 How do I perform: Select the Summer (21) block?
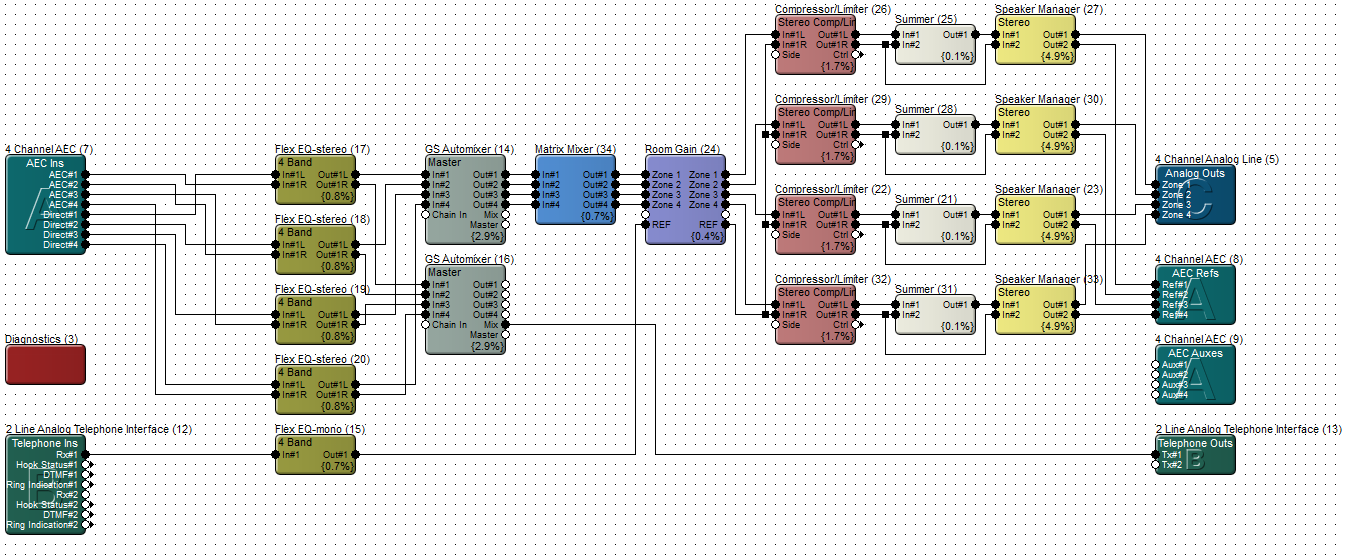pos(935,224)
